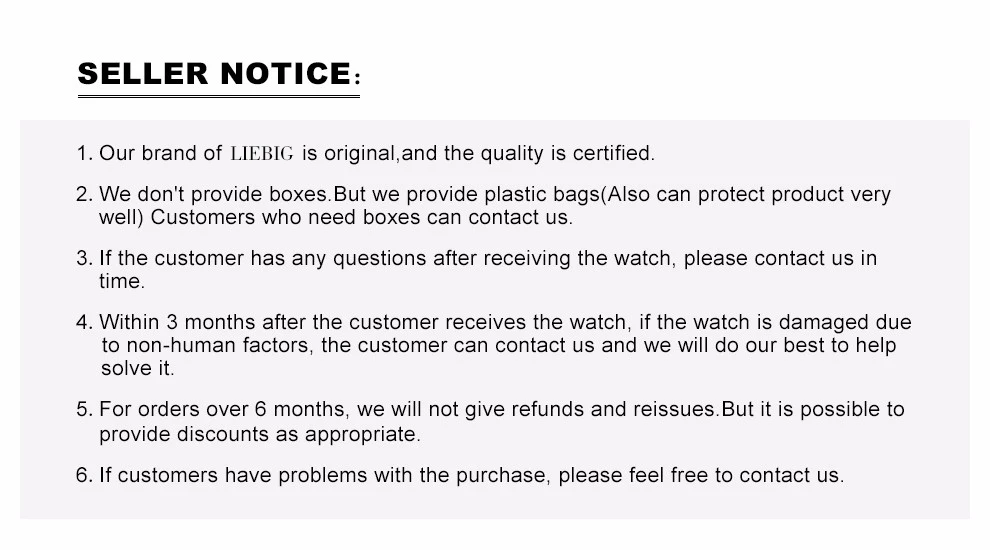
Task: Click 'solve it.' text in item 4
Action: 138,369
